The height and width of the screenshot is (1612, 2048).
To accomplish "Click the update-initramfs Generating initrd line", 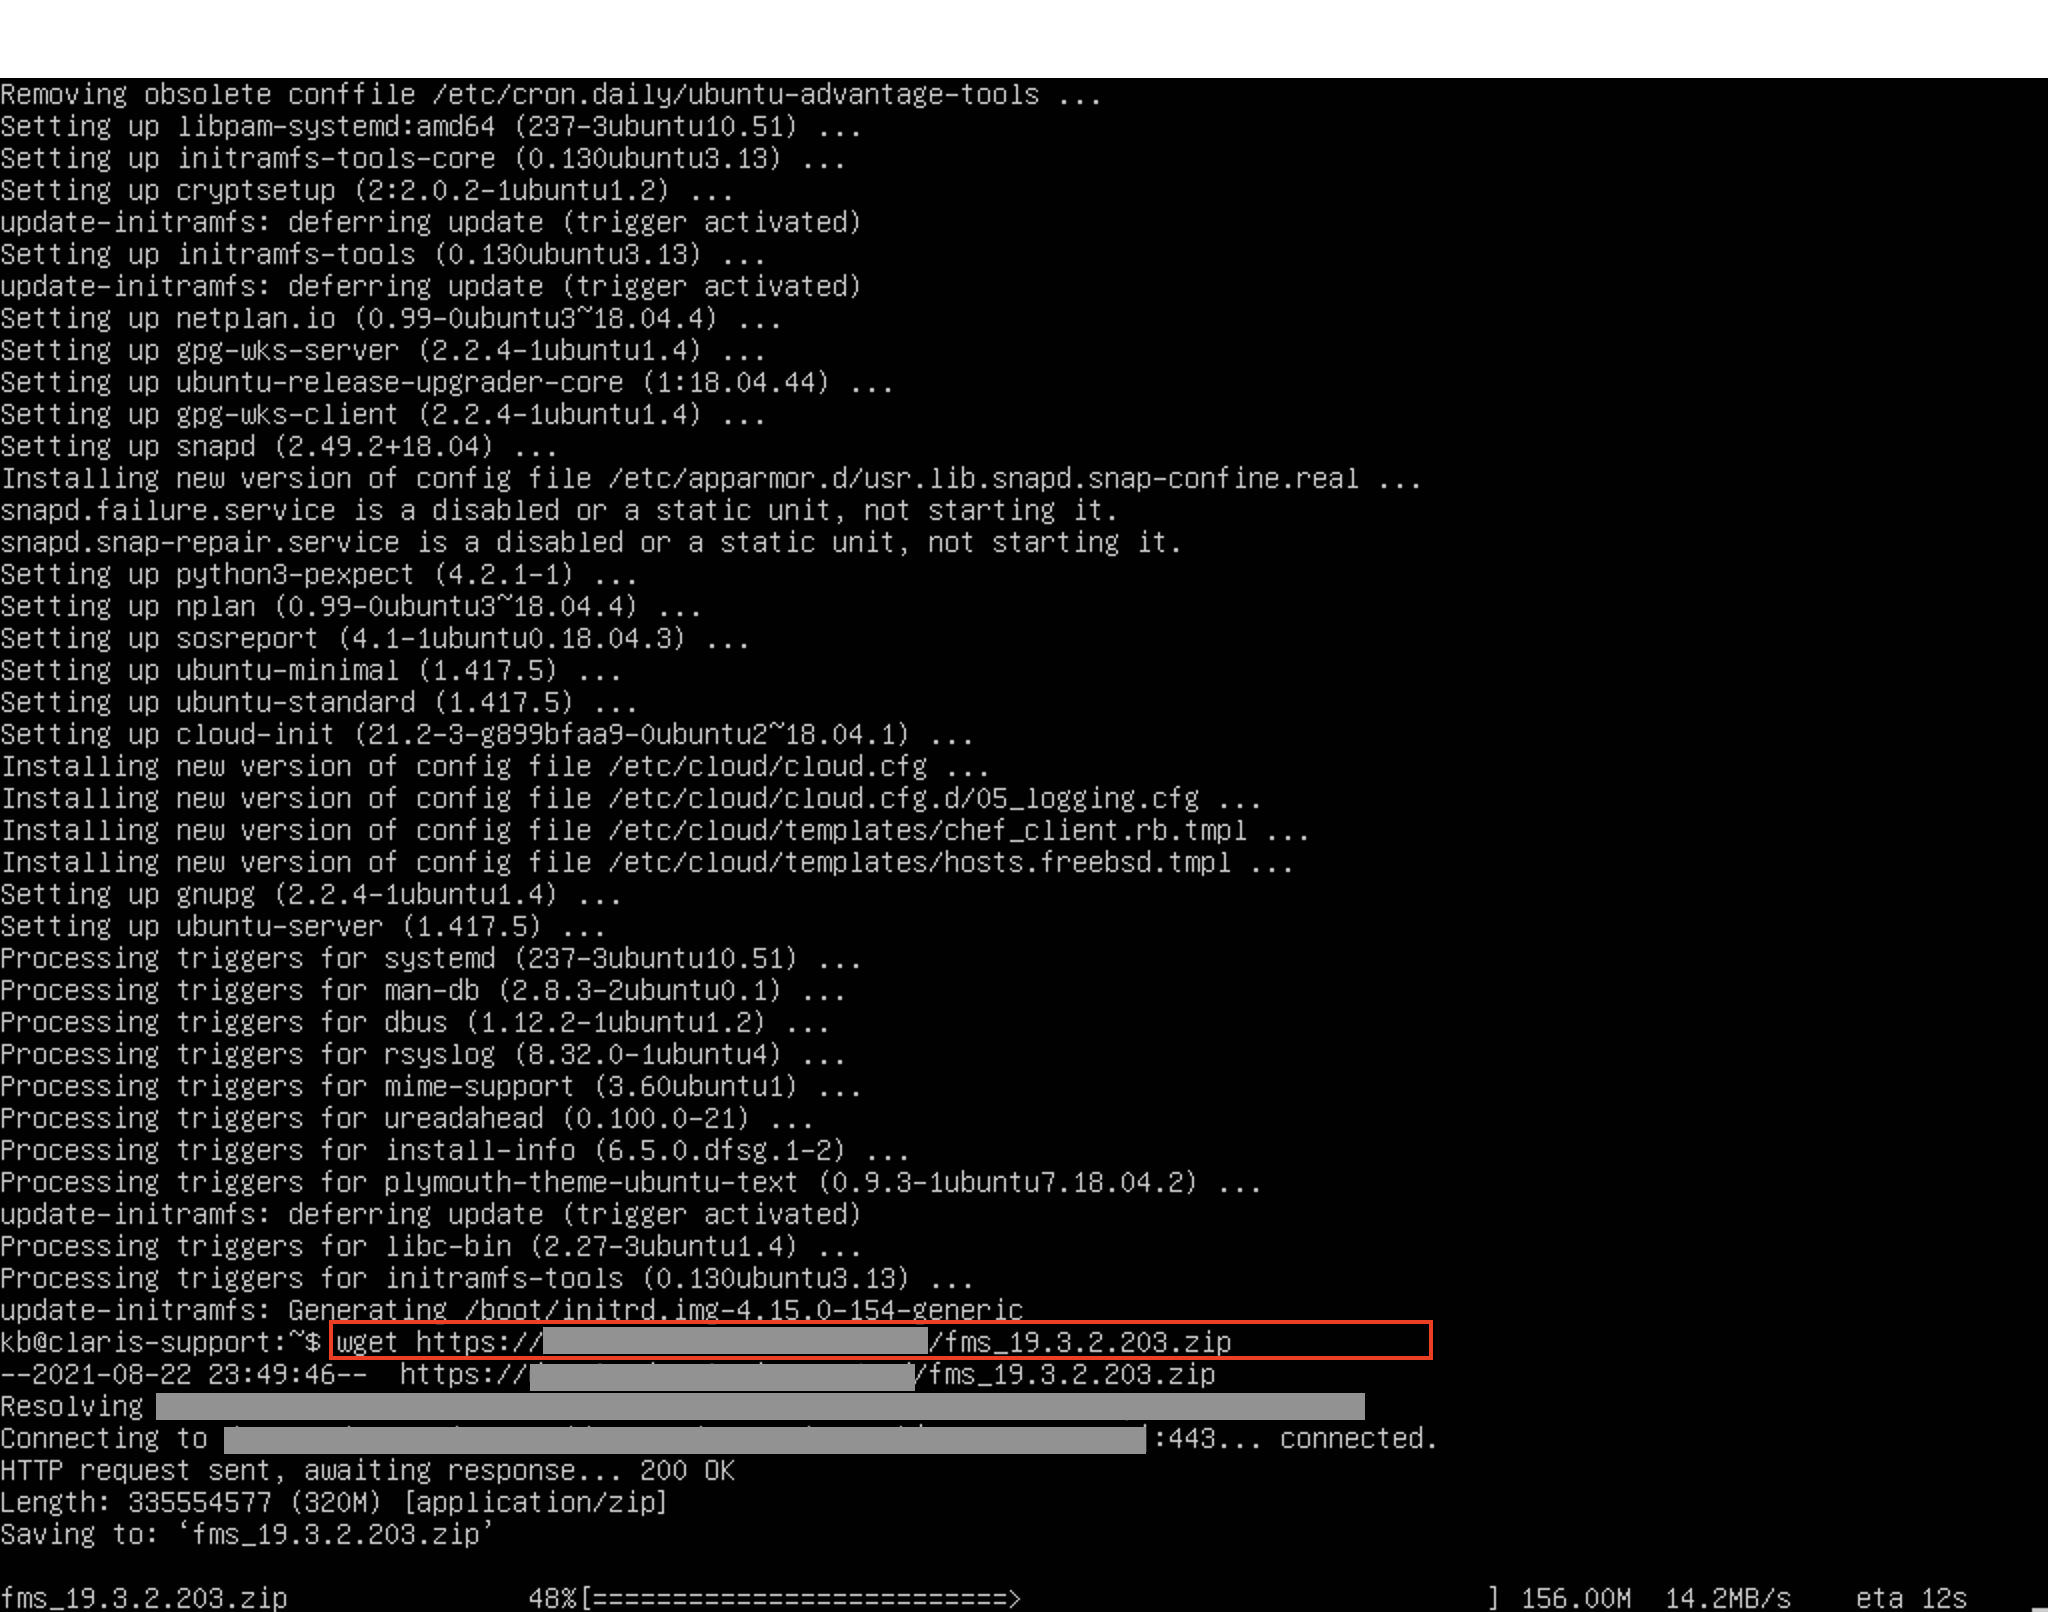I will (510, 1310).
